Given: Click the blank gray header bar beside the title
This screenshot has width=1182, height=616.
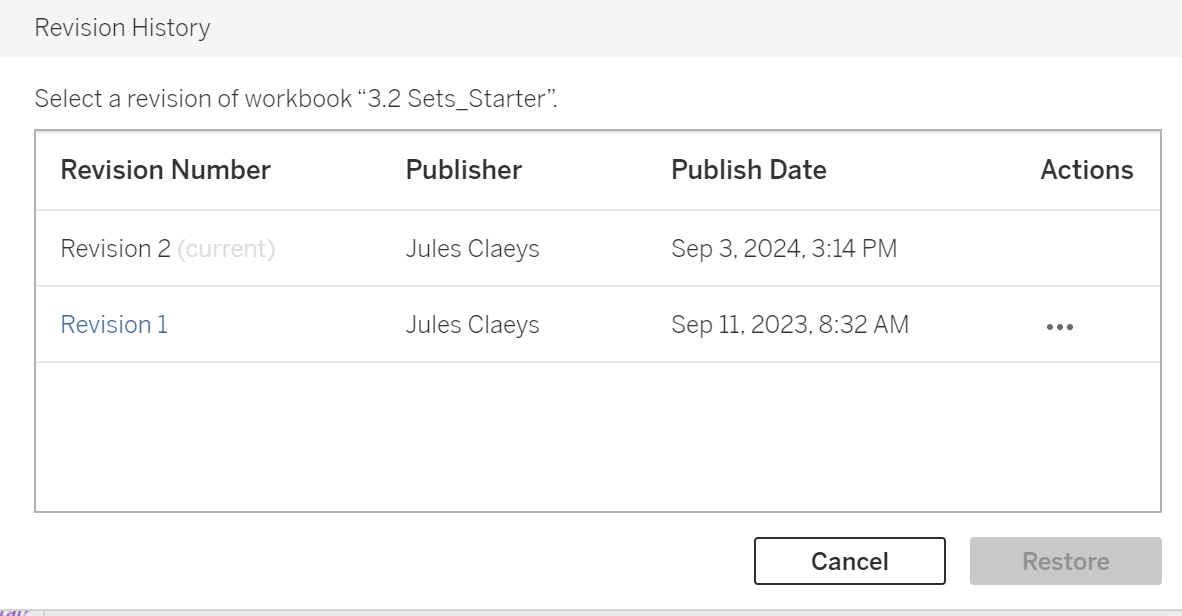Looking at the screenshot, I should pyautogui.click(x=700, y=28).
